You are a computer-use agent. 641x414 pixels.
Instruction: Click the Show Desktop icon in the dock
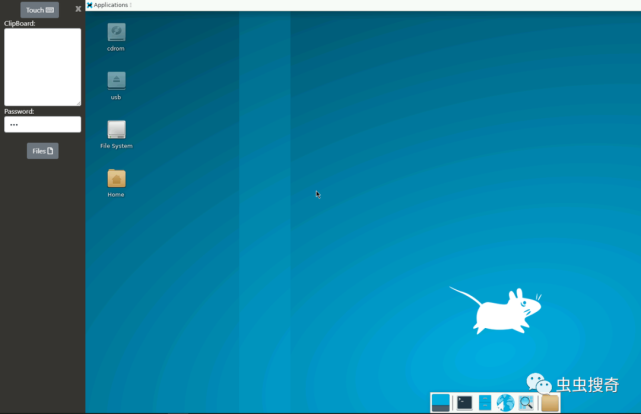click(x=440, y=403)
